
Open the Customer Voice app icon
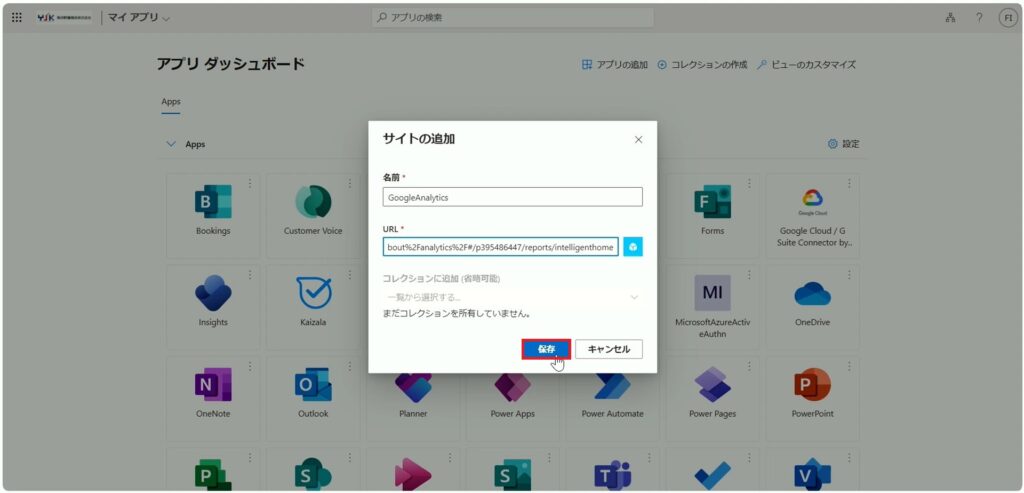pos(313,202)
